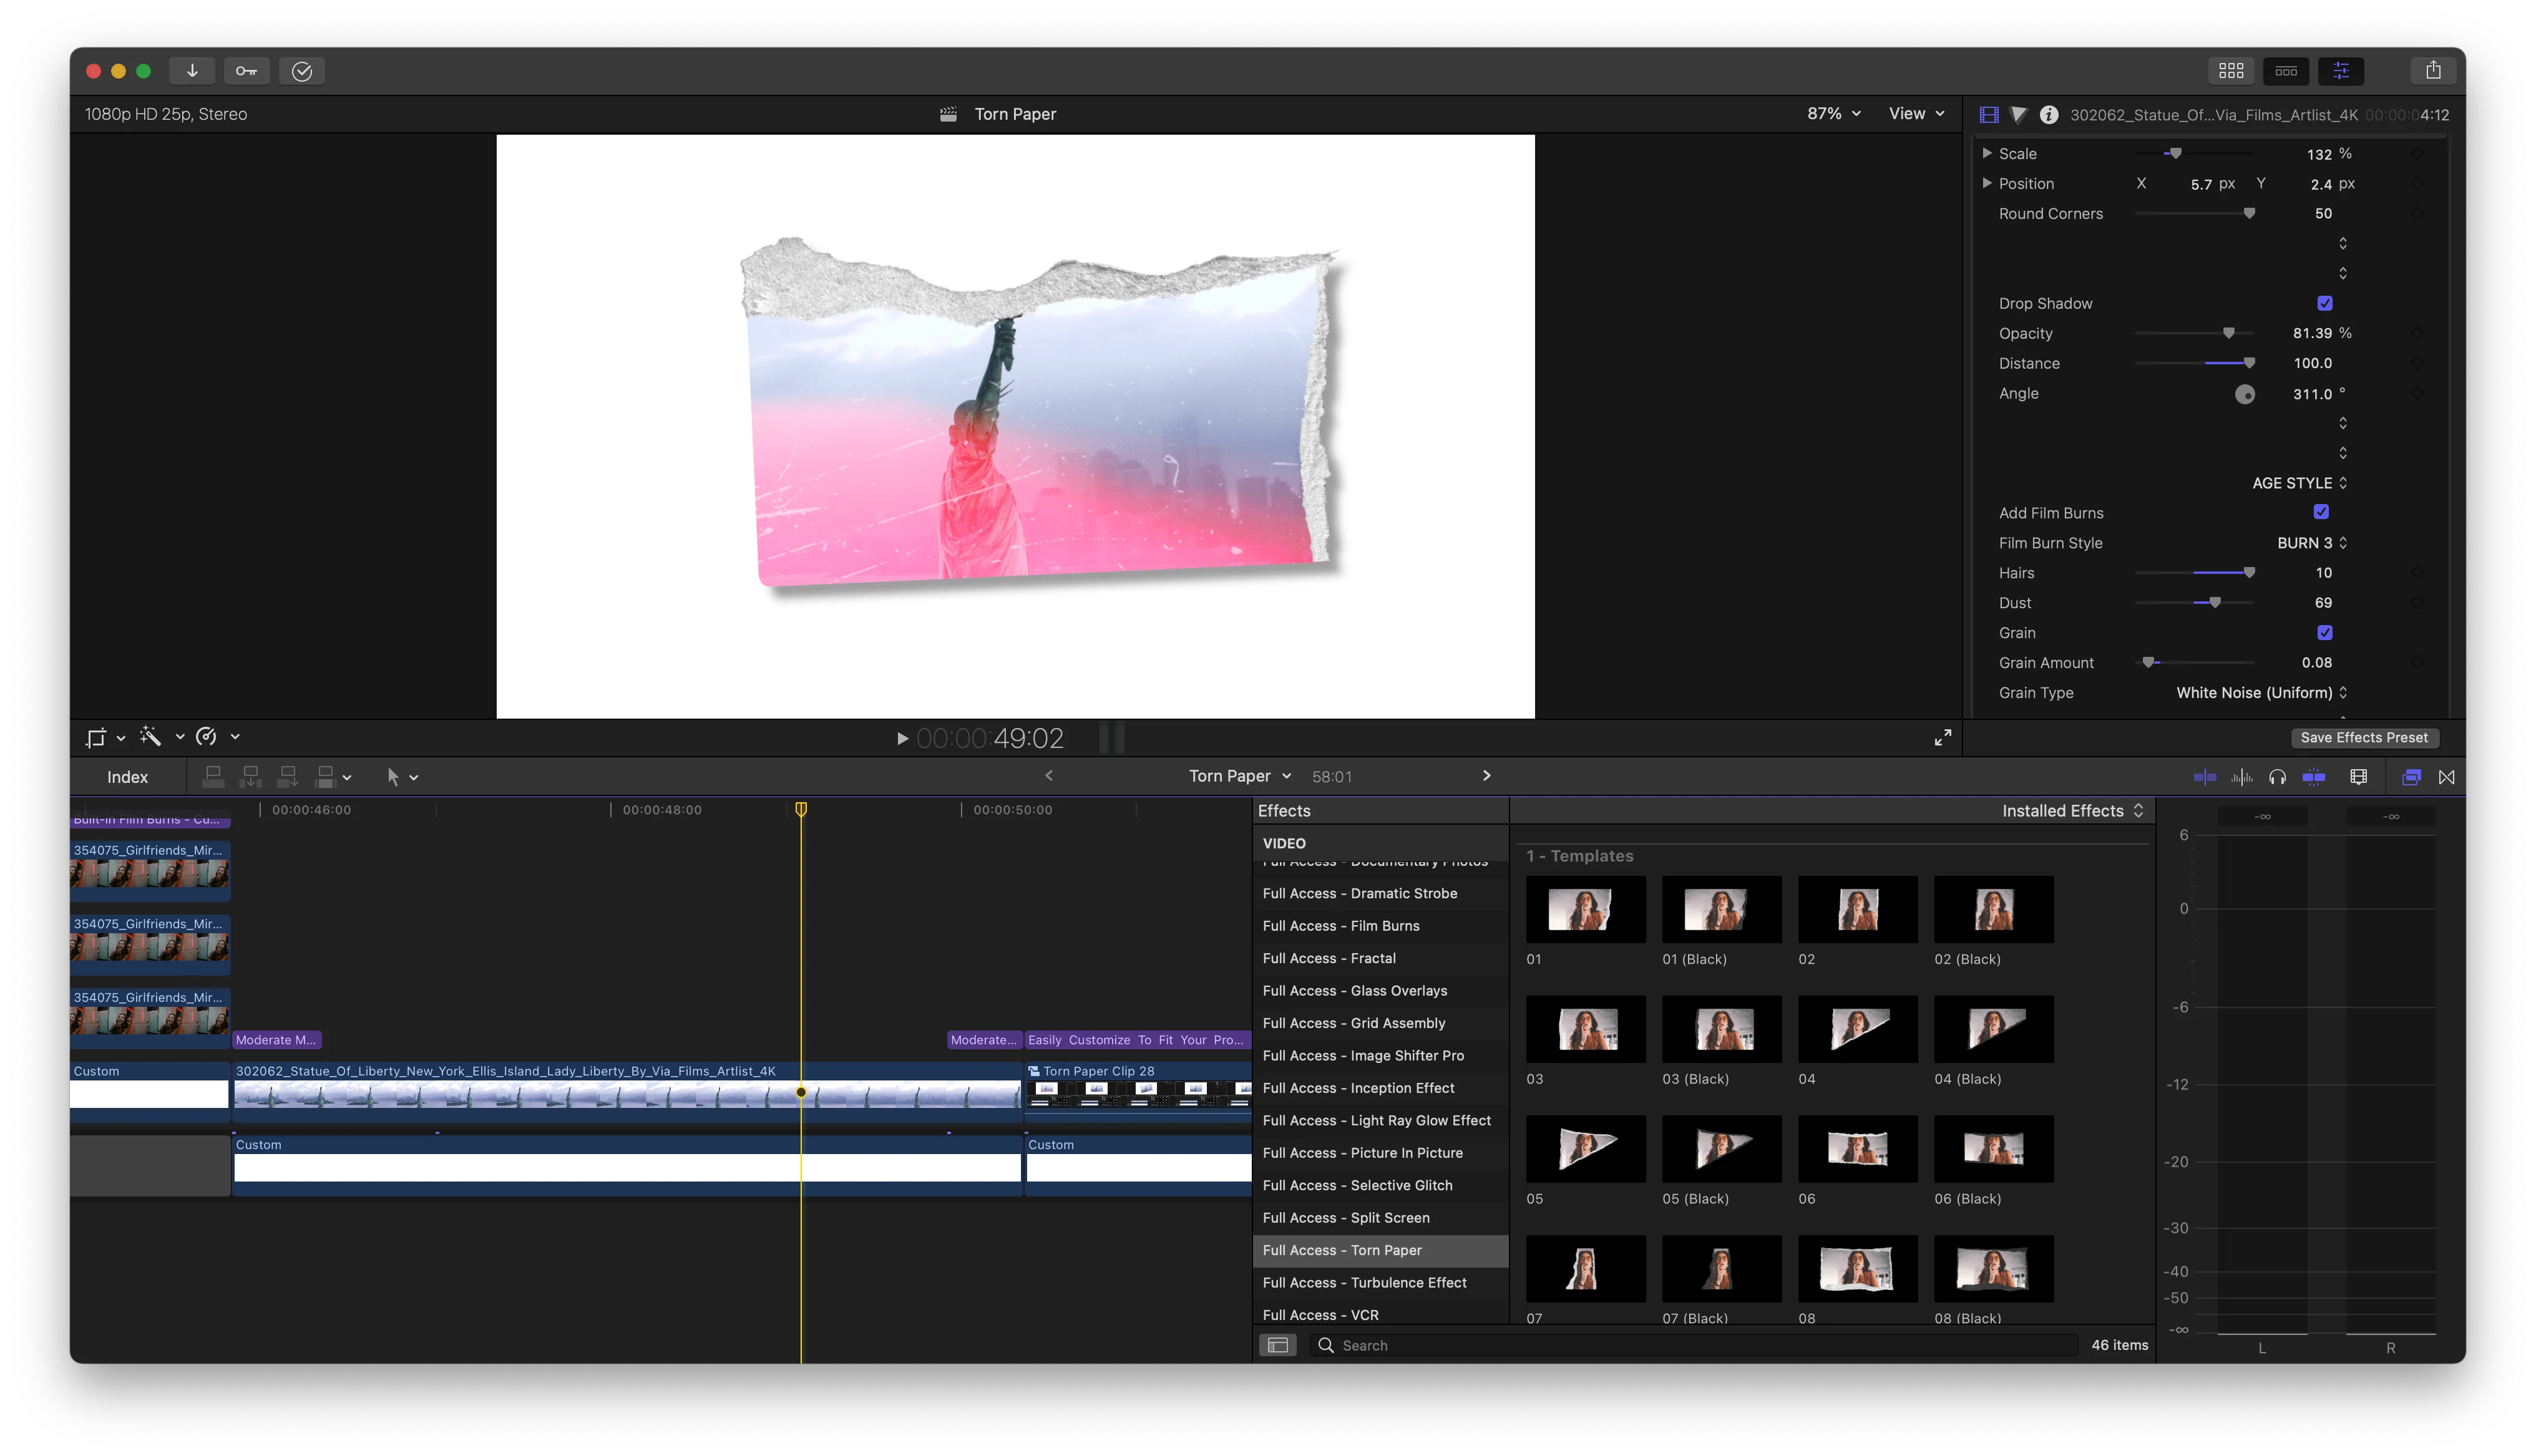Click the Angle dial control
Screen dimensions: 2536x1456
pos(2244,394)
